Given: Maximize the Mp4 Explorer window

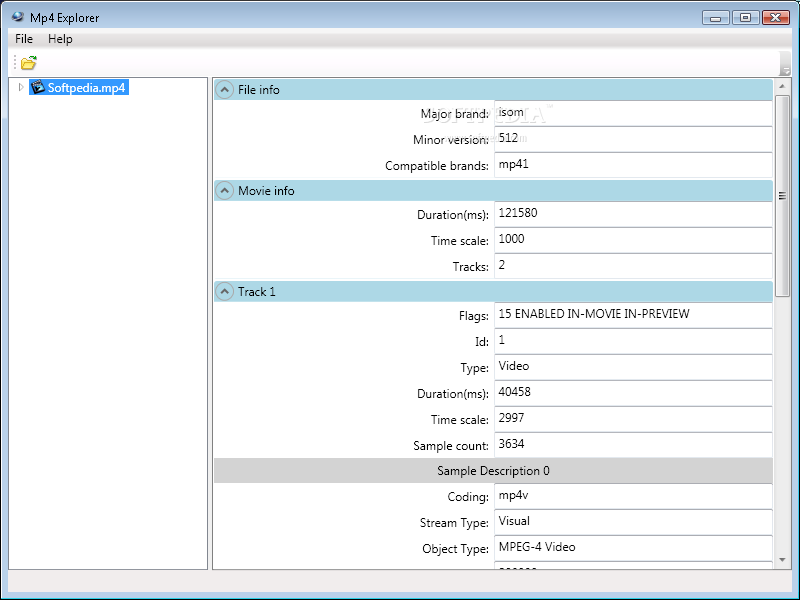Looking at the screenshot, I should pos(745,18).
